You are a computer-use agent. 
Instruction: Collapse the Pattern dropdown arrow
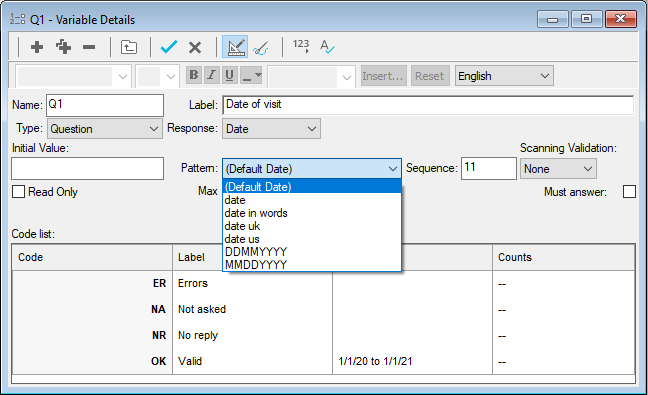(x=392, y=169)
